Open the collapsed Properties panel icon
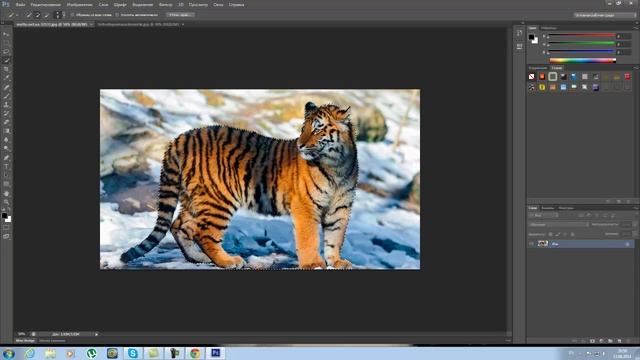Screen dimensions: 640x360 click(519, 47)
